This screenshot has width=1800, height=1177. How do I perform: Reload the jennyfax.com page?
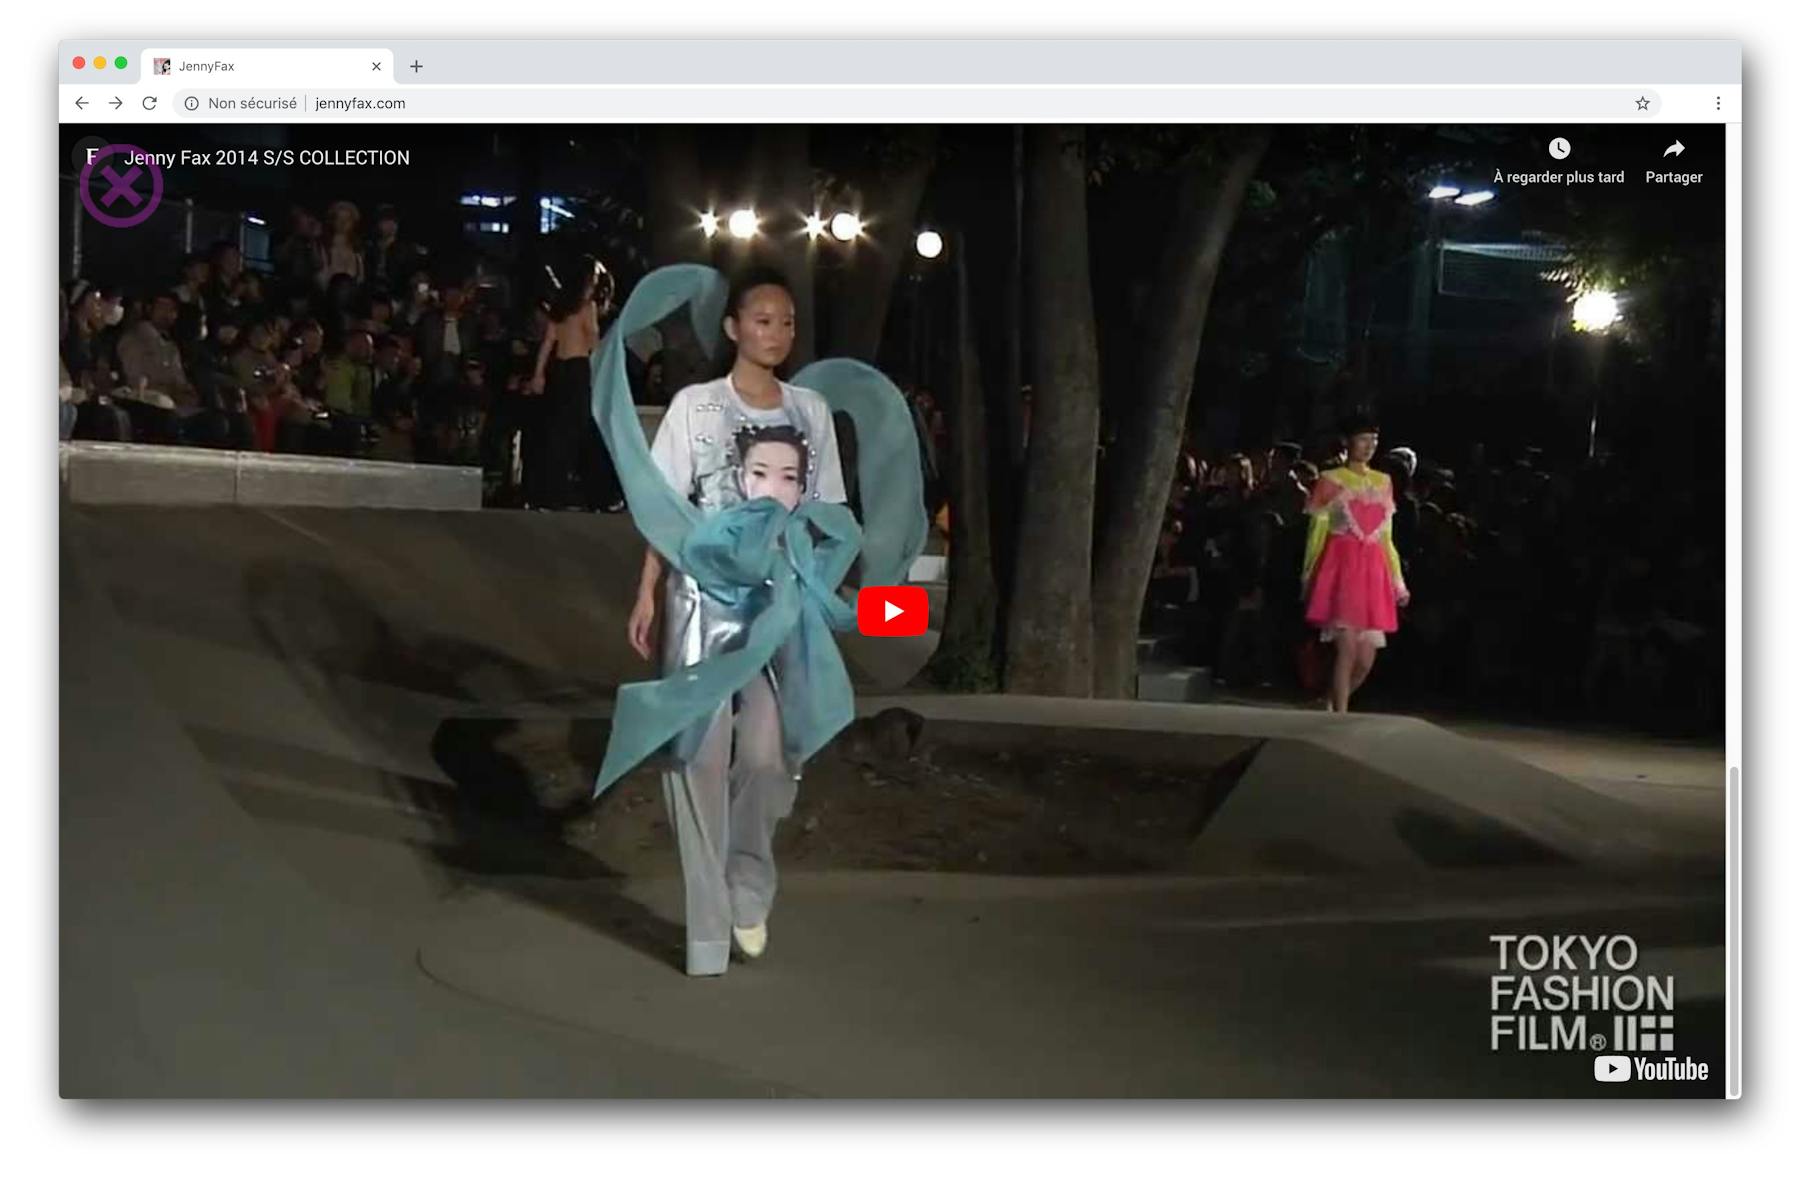coord(150,103)
